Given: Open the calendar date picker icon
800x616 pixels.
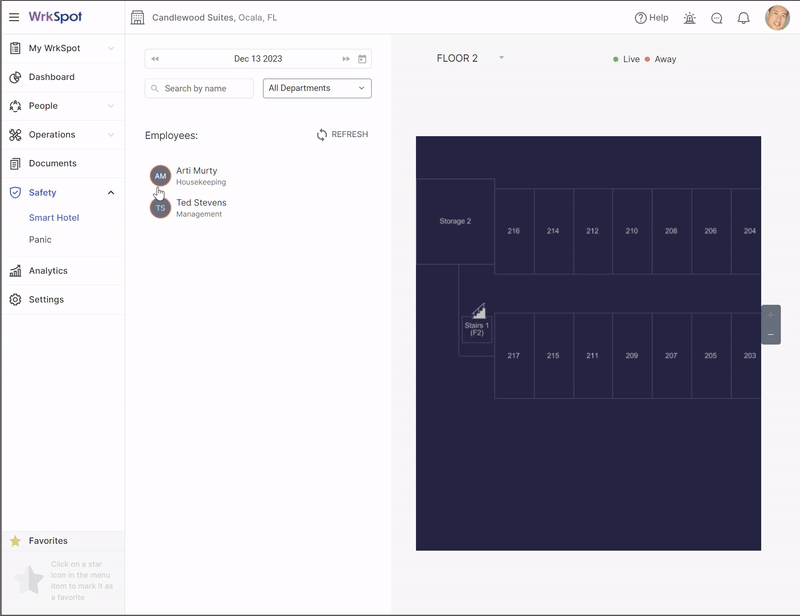Looking at the screenshot, I should click(x=363, y=59).
